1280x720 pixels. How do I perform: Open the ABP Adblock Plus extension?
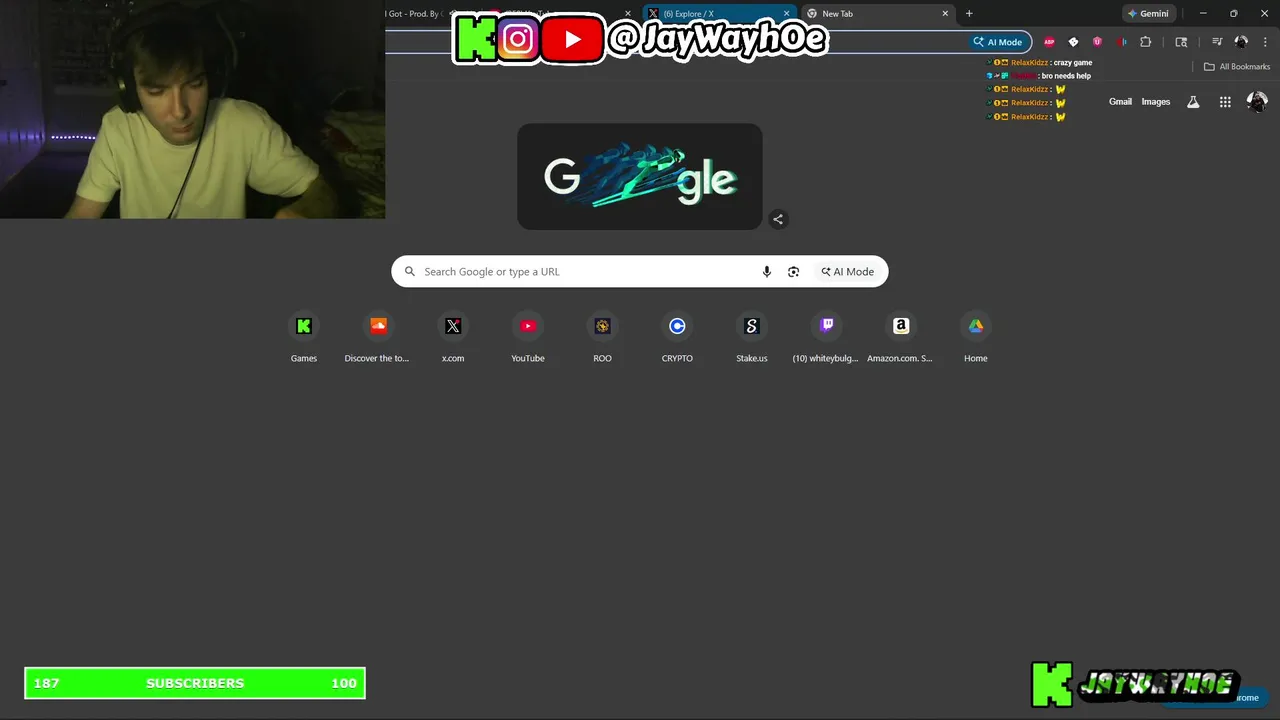point(1049,42)
